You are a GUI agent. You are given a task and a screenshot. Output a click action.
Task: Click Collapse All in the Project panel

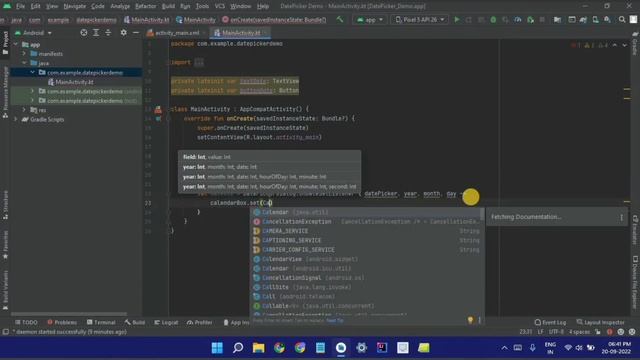click(x=108, y=33)
